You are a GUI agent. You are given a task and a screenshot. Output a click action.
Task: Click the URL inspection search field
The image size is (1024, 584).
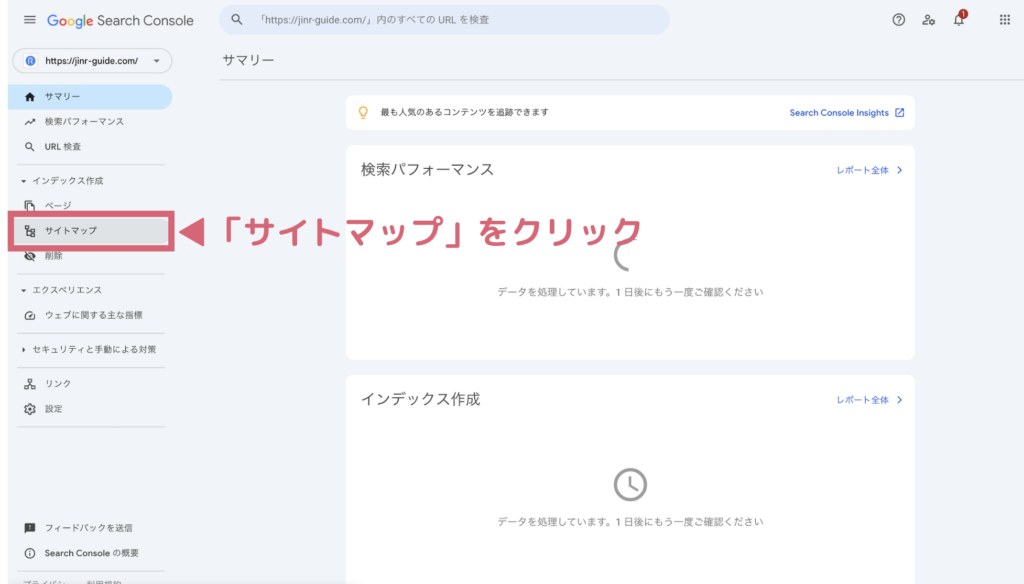click(x=444, y=20)
